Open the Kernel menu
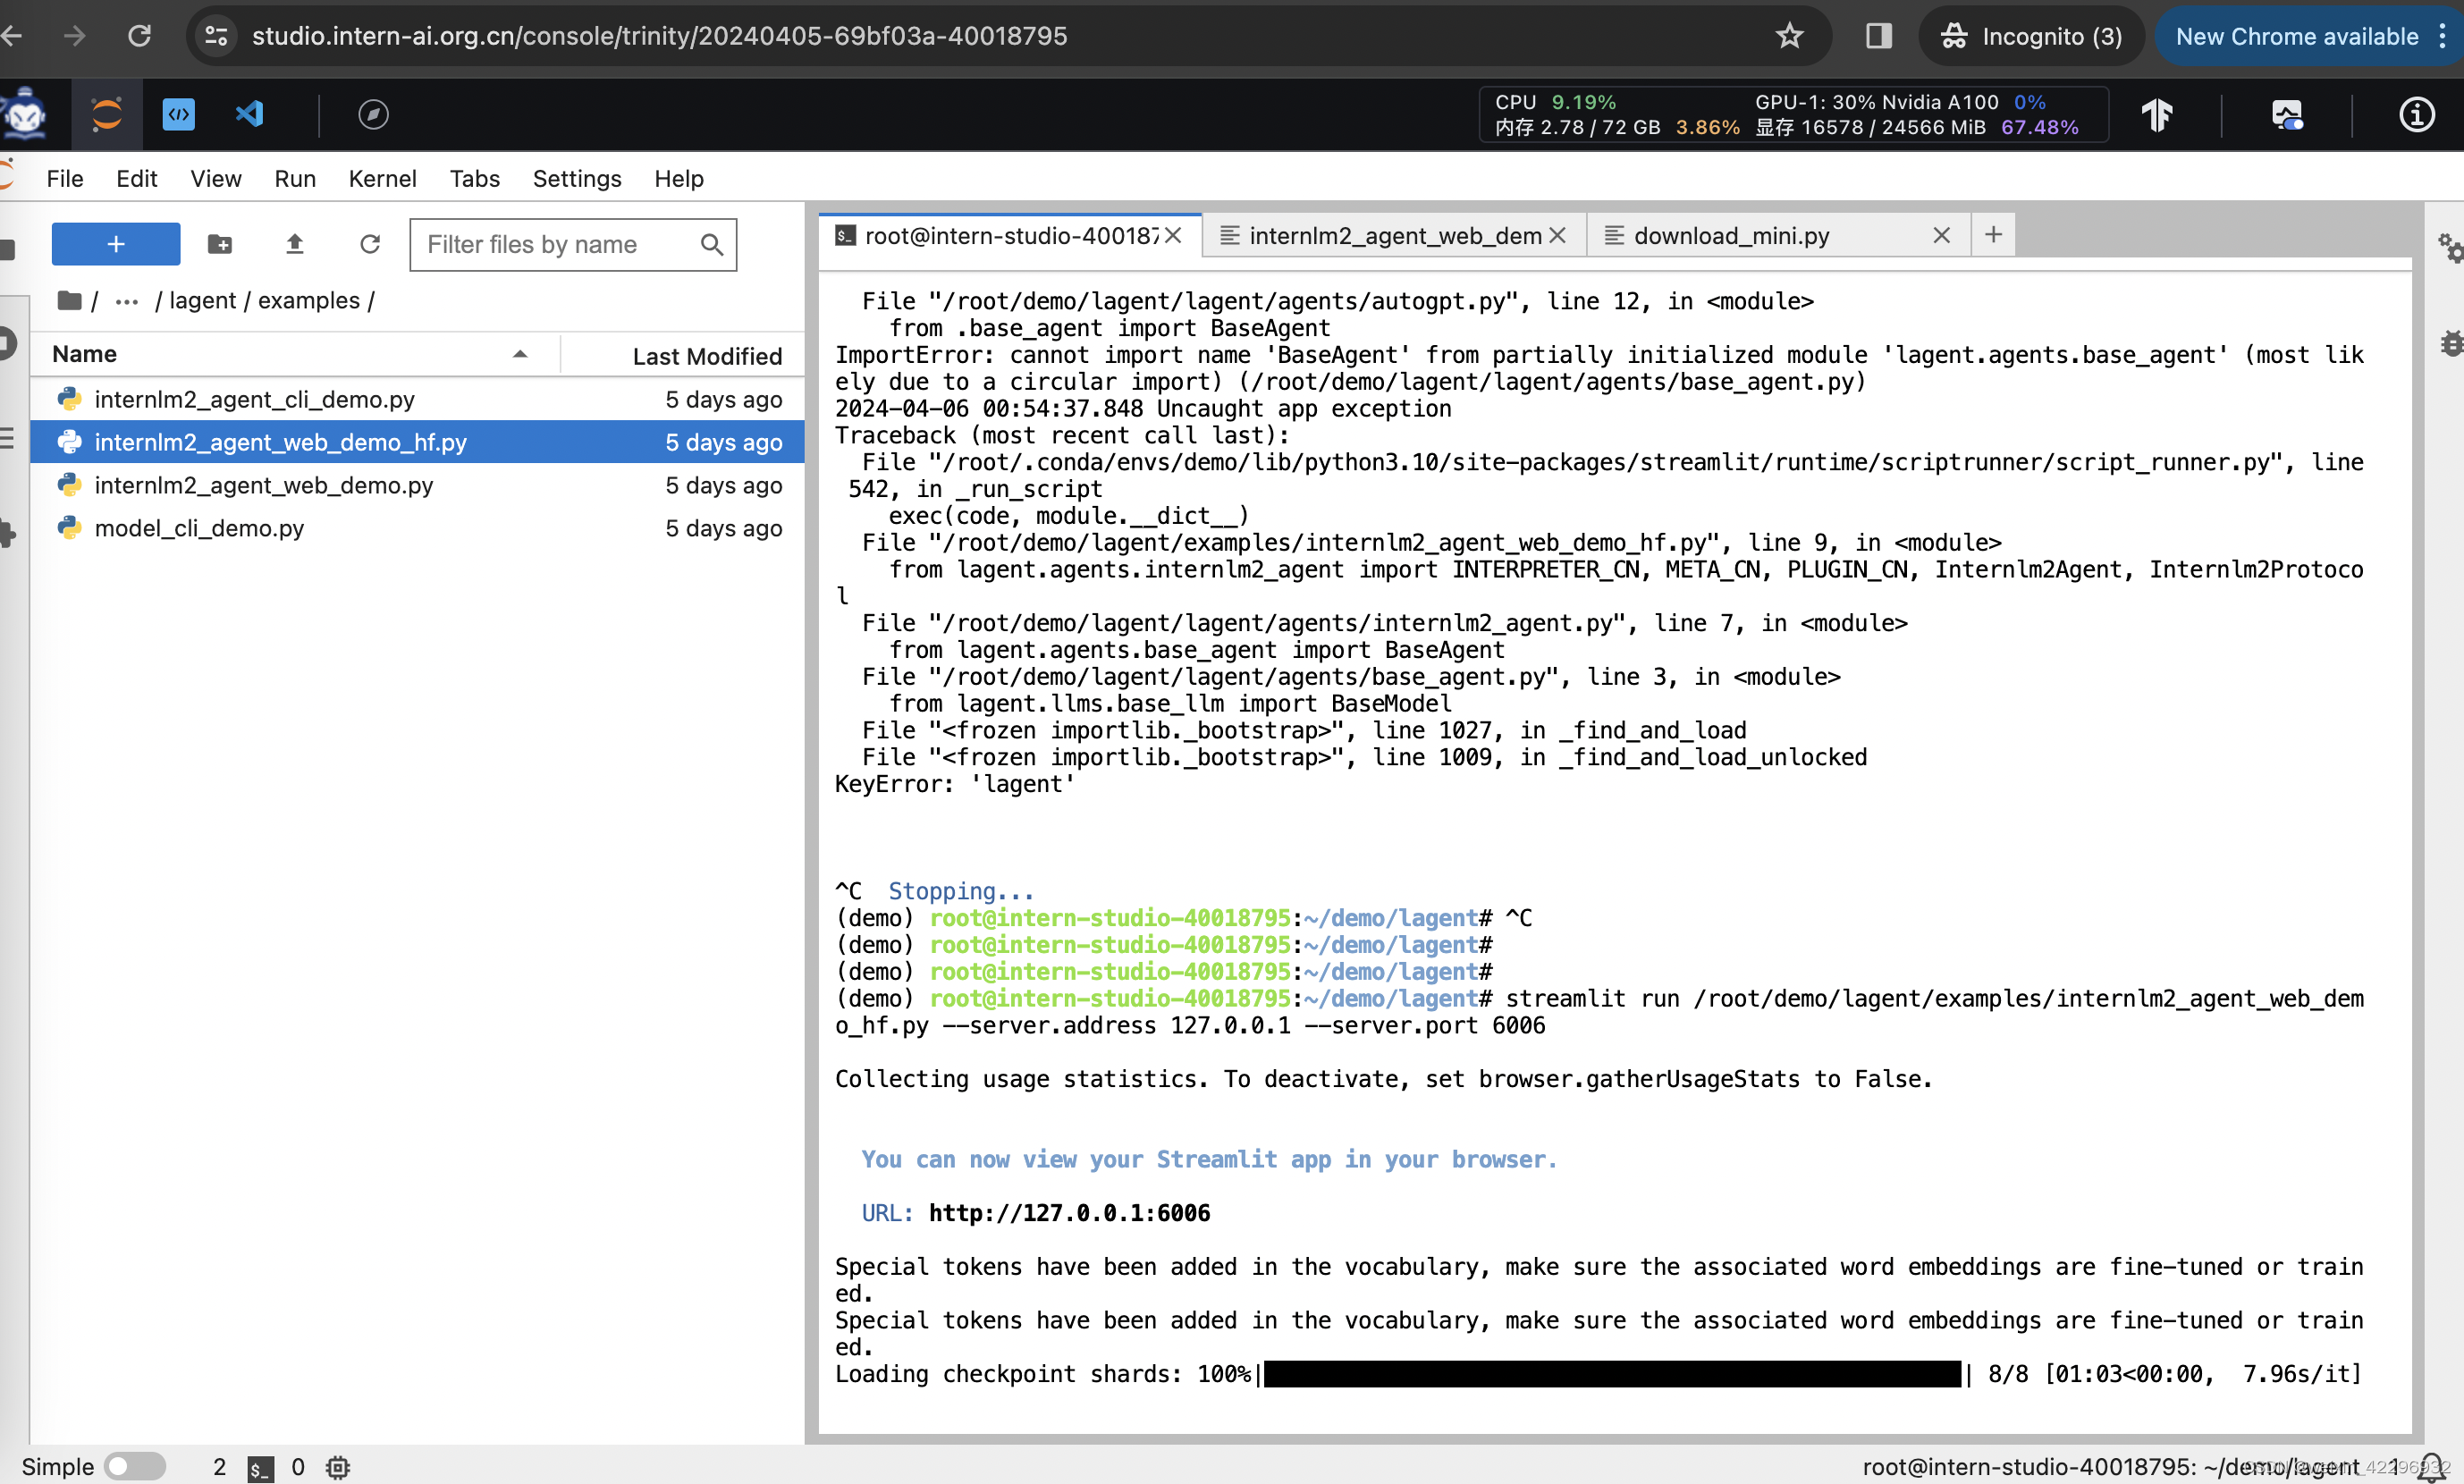Viewport: 2464px width, 1484px height. pyautogui.click(x=382, y=178)
